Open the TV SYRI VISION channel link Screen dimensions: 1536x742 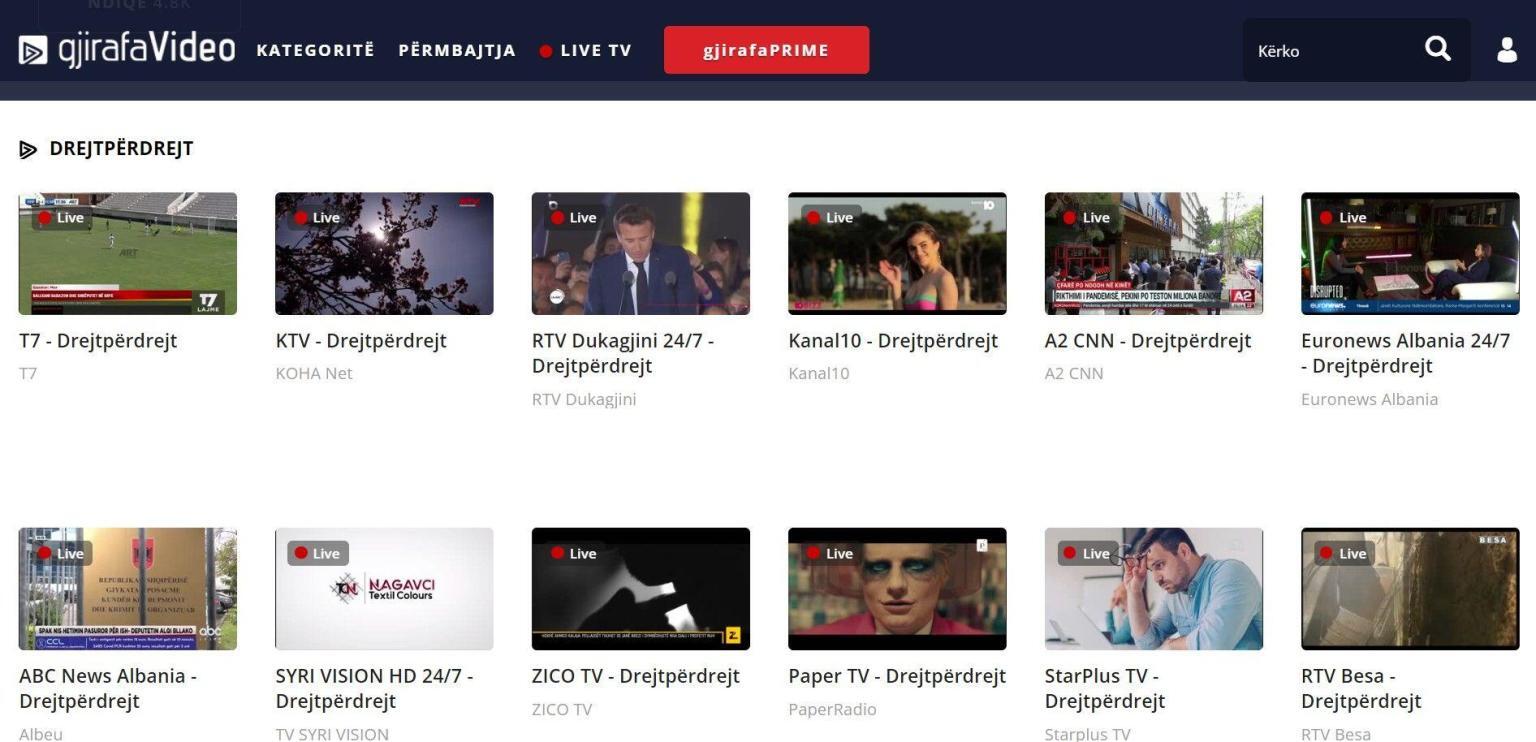click(x=332, y=734)
